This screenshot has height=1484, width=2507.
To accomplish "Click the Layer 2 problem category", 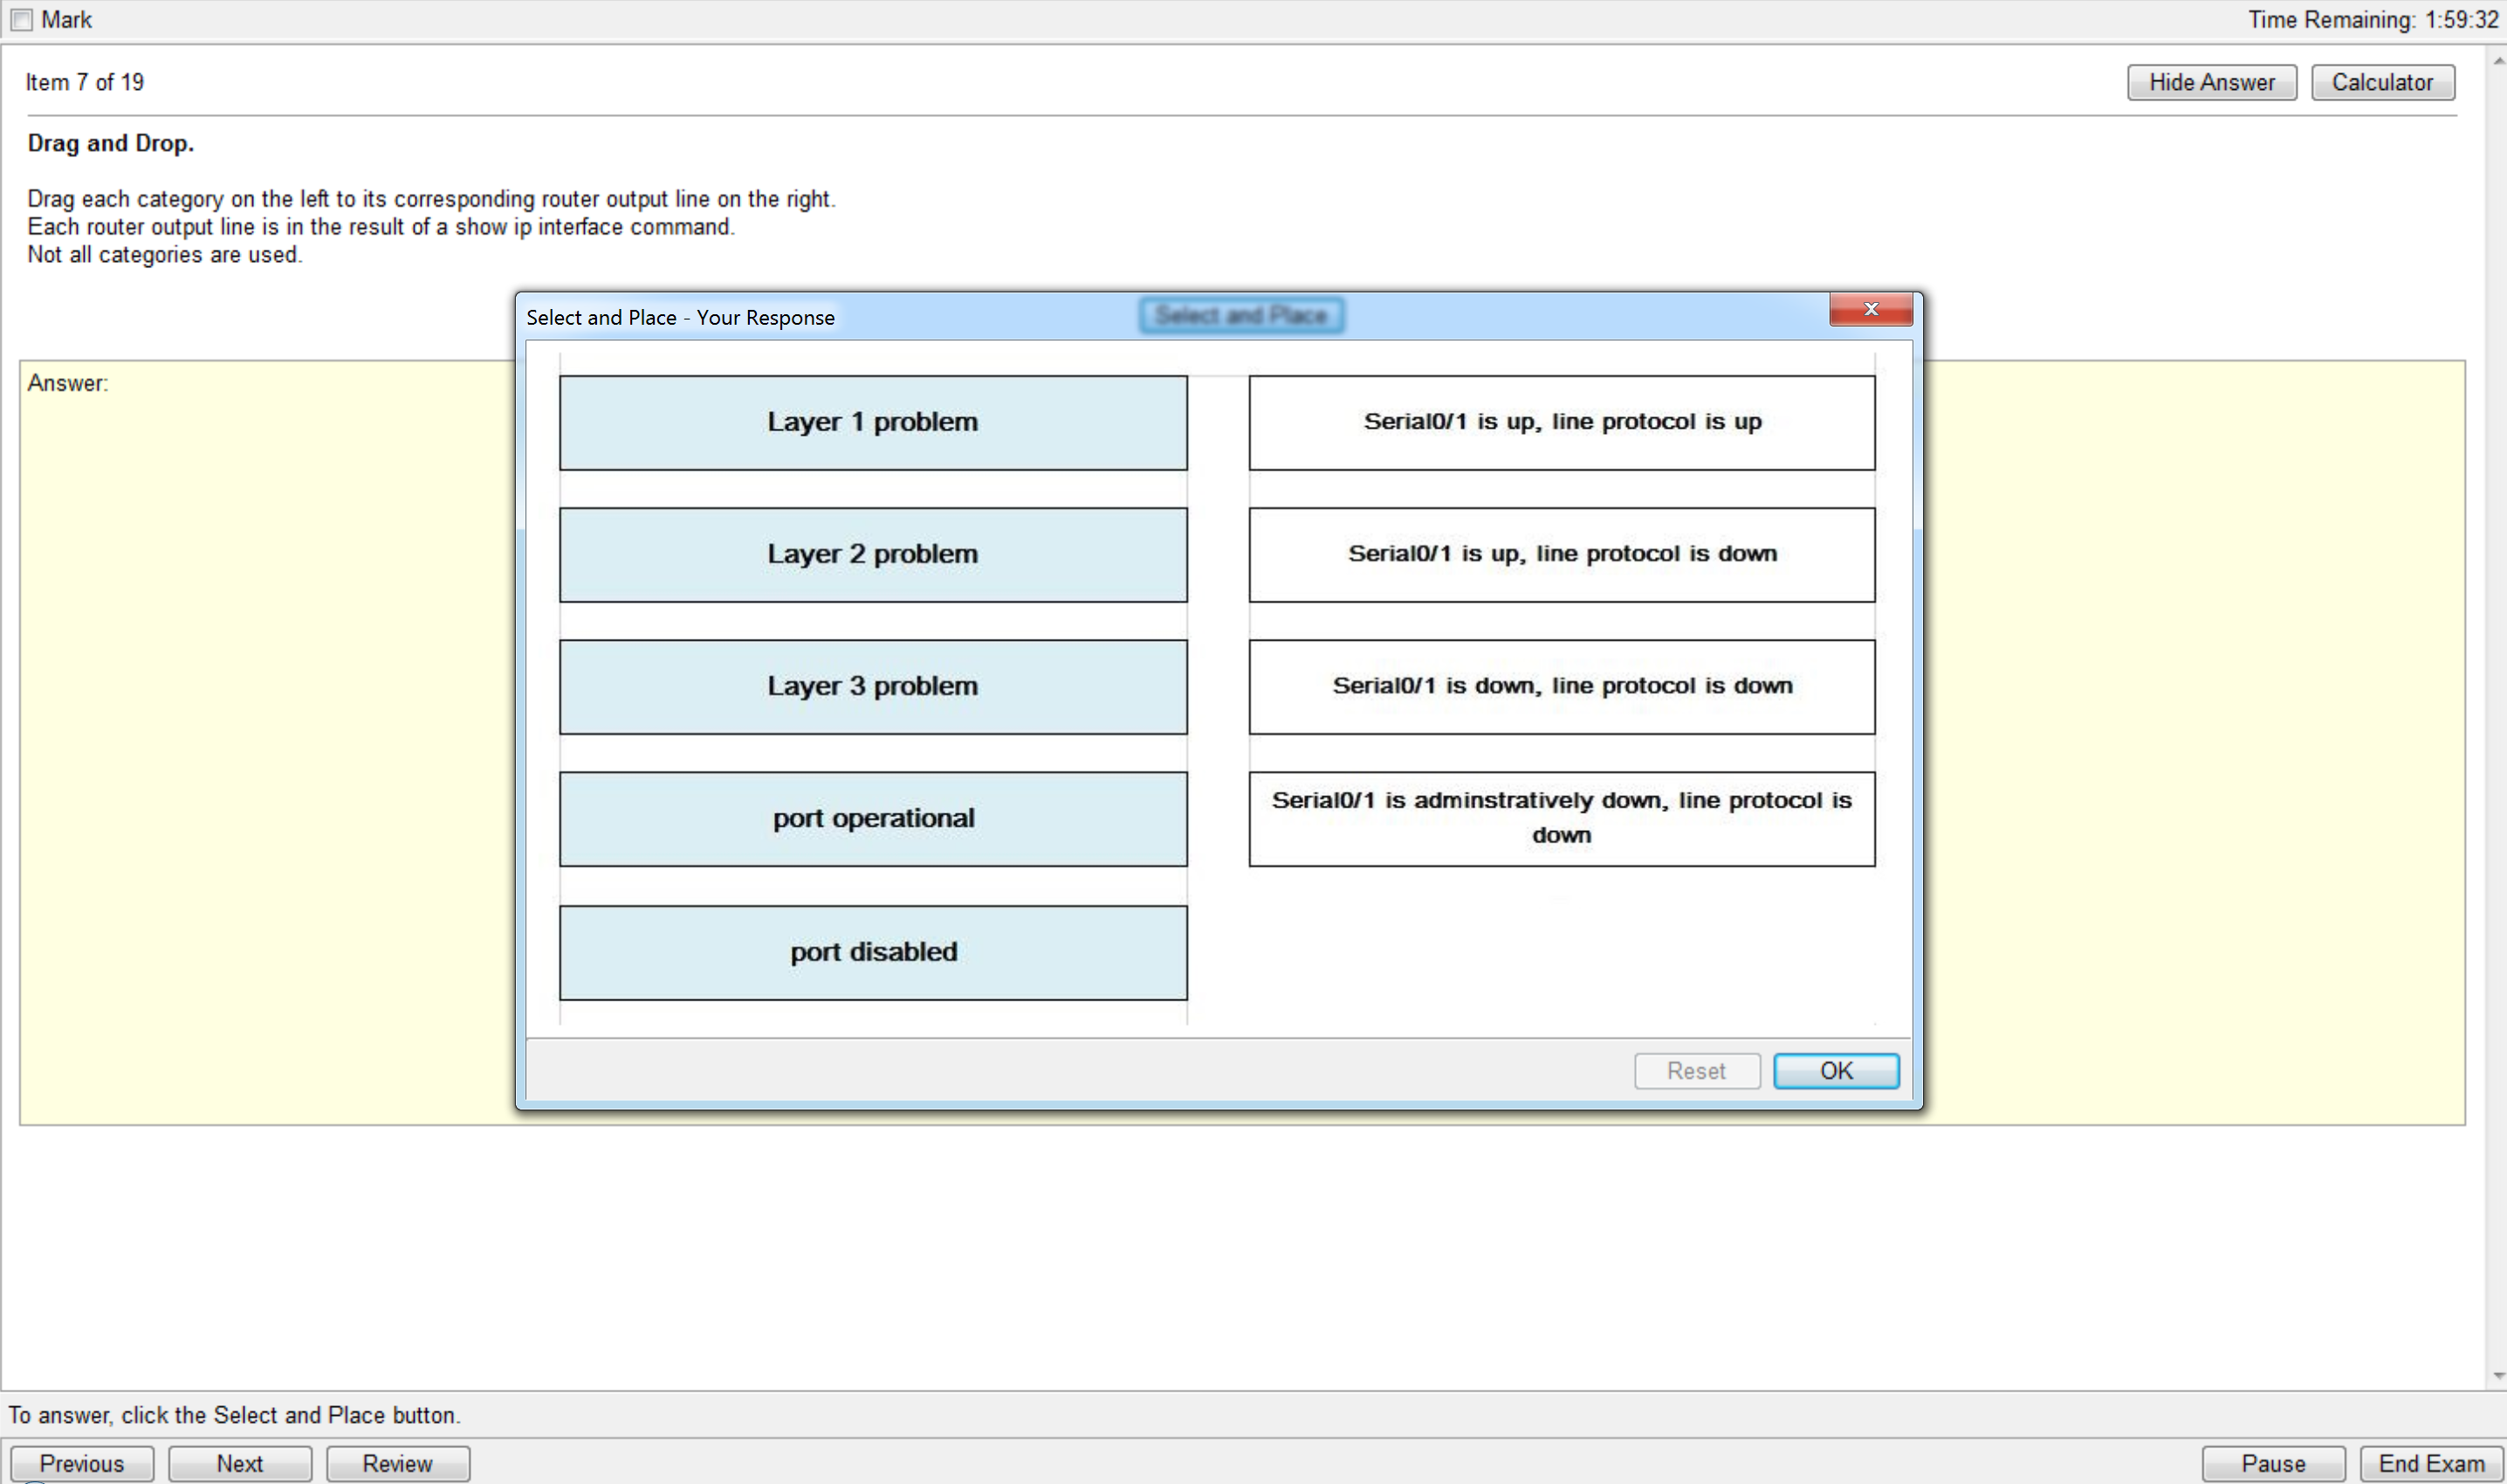I will coord(873,553).
